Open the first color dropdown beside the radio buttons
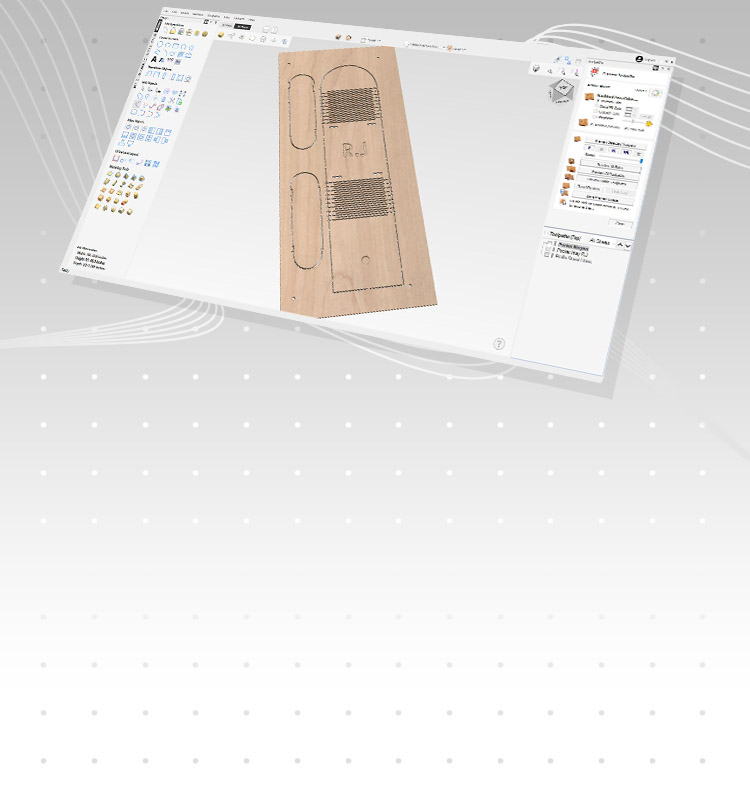 pyautogui.click(x=630, y=109)
